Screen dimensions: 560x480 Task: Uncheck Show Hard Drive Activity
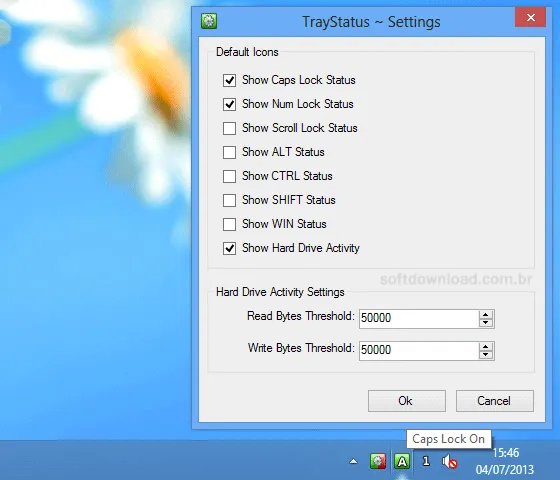click(x=229, y=248)
